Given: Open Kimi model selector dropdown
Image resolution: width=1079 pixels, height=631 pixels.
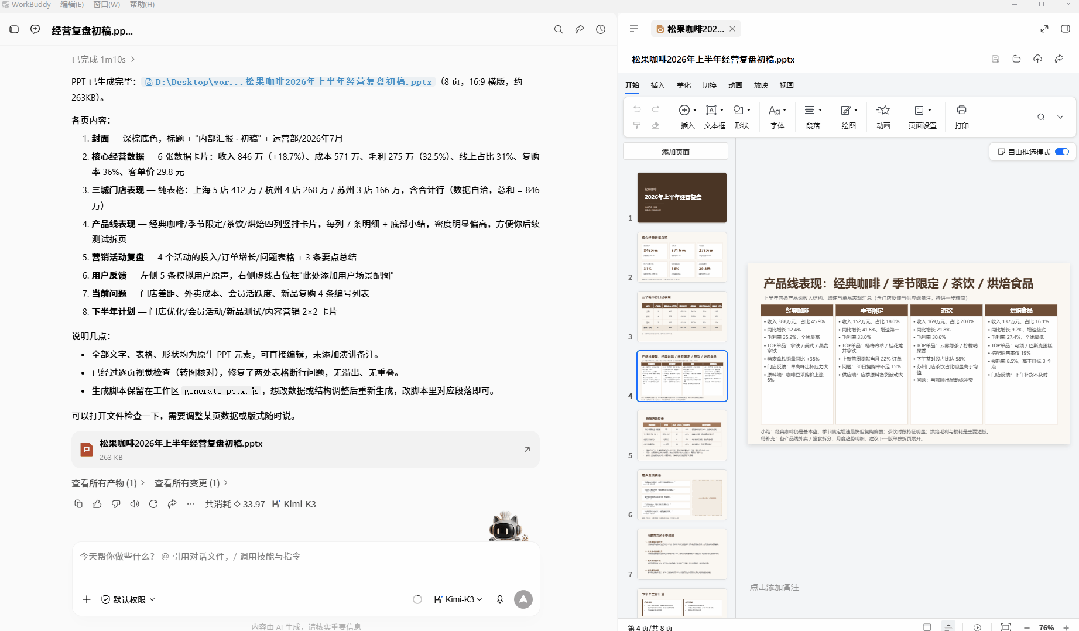Looking at the screenshot, I should point(458,599).
